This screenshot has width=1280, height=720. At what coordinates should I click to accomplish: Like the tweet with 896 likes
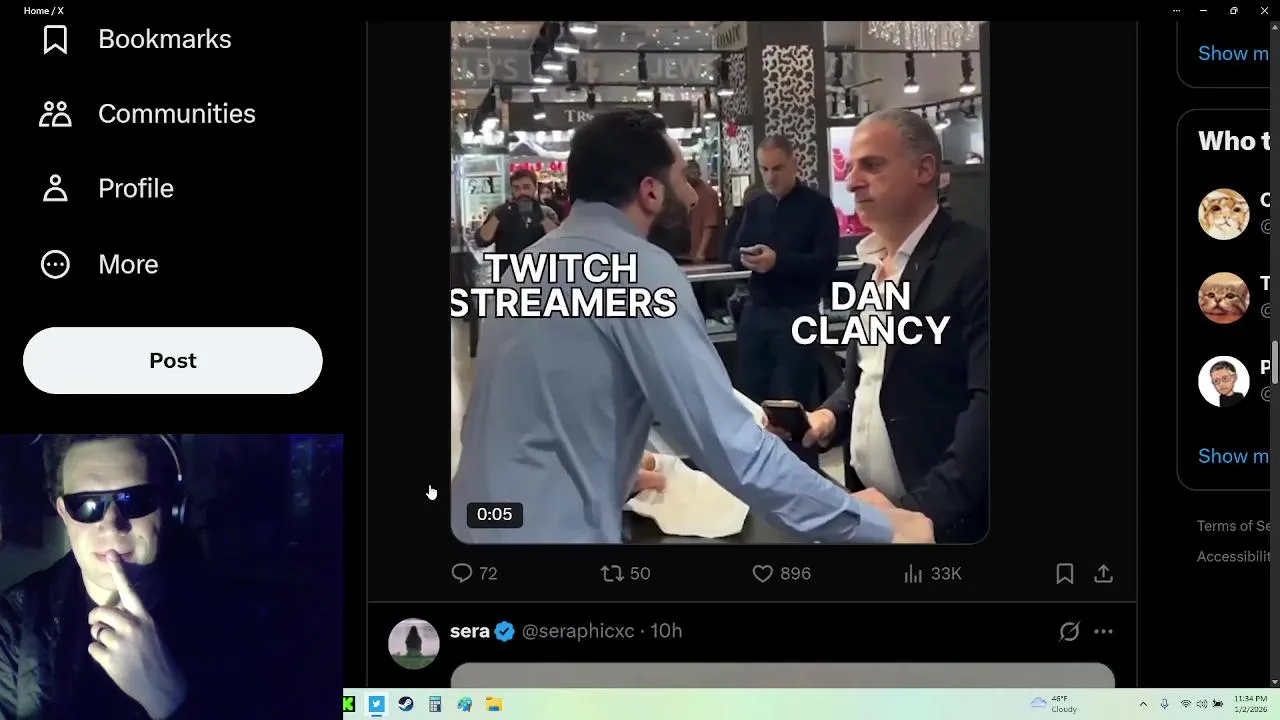coord(781,573)
